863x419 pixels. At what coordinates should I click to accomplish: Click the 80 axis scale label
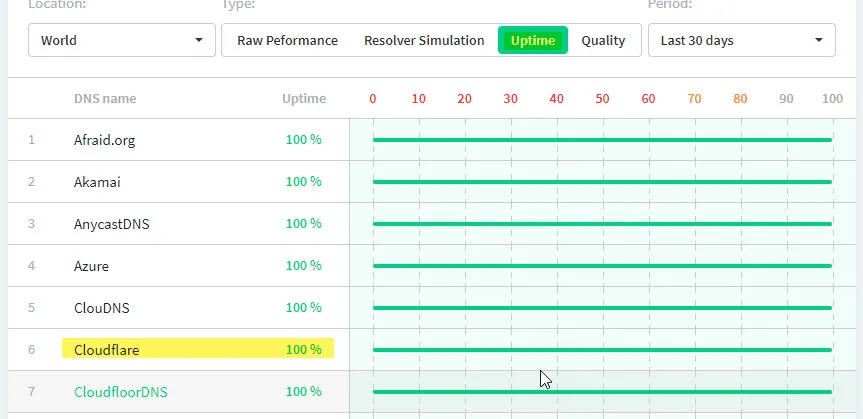pos(740,99)
